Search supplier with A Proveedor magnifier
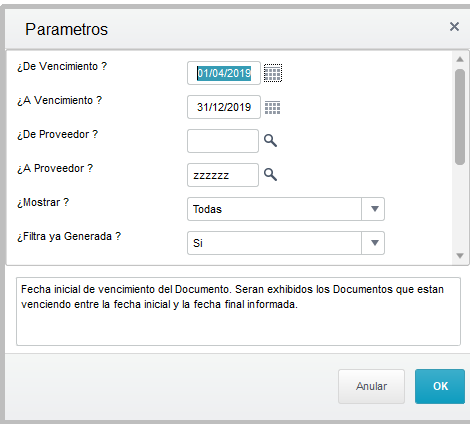 pos(270,175)
